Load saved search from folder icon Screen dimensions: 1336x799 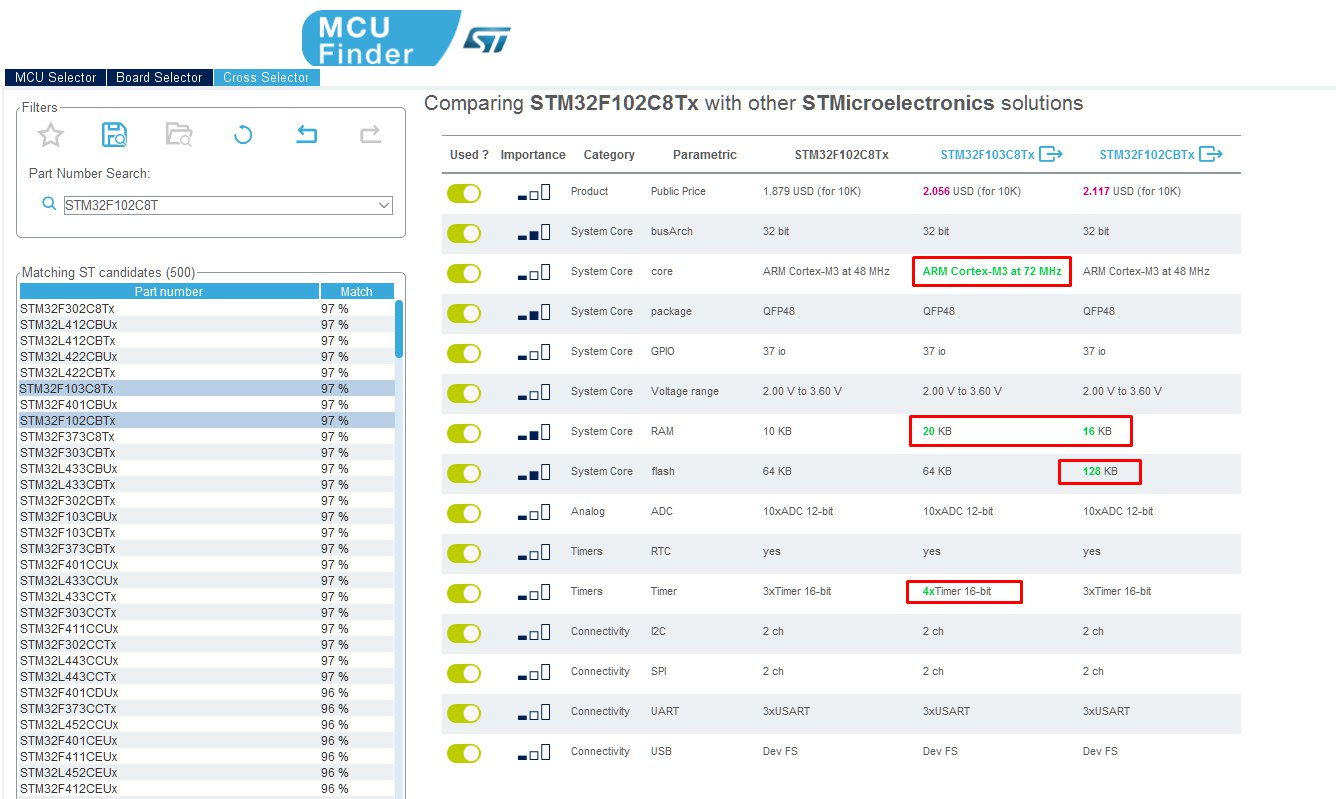click(x=179, y=134)
